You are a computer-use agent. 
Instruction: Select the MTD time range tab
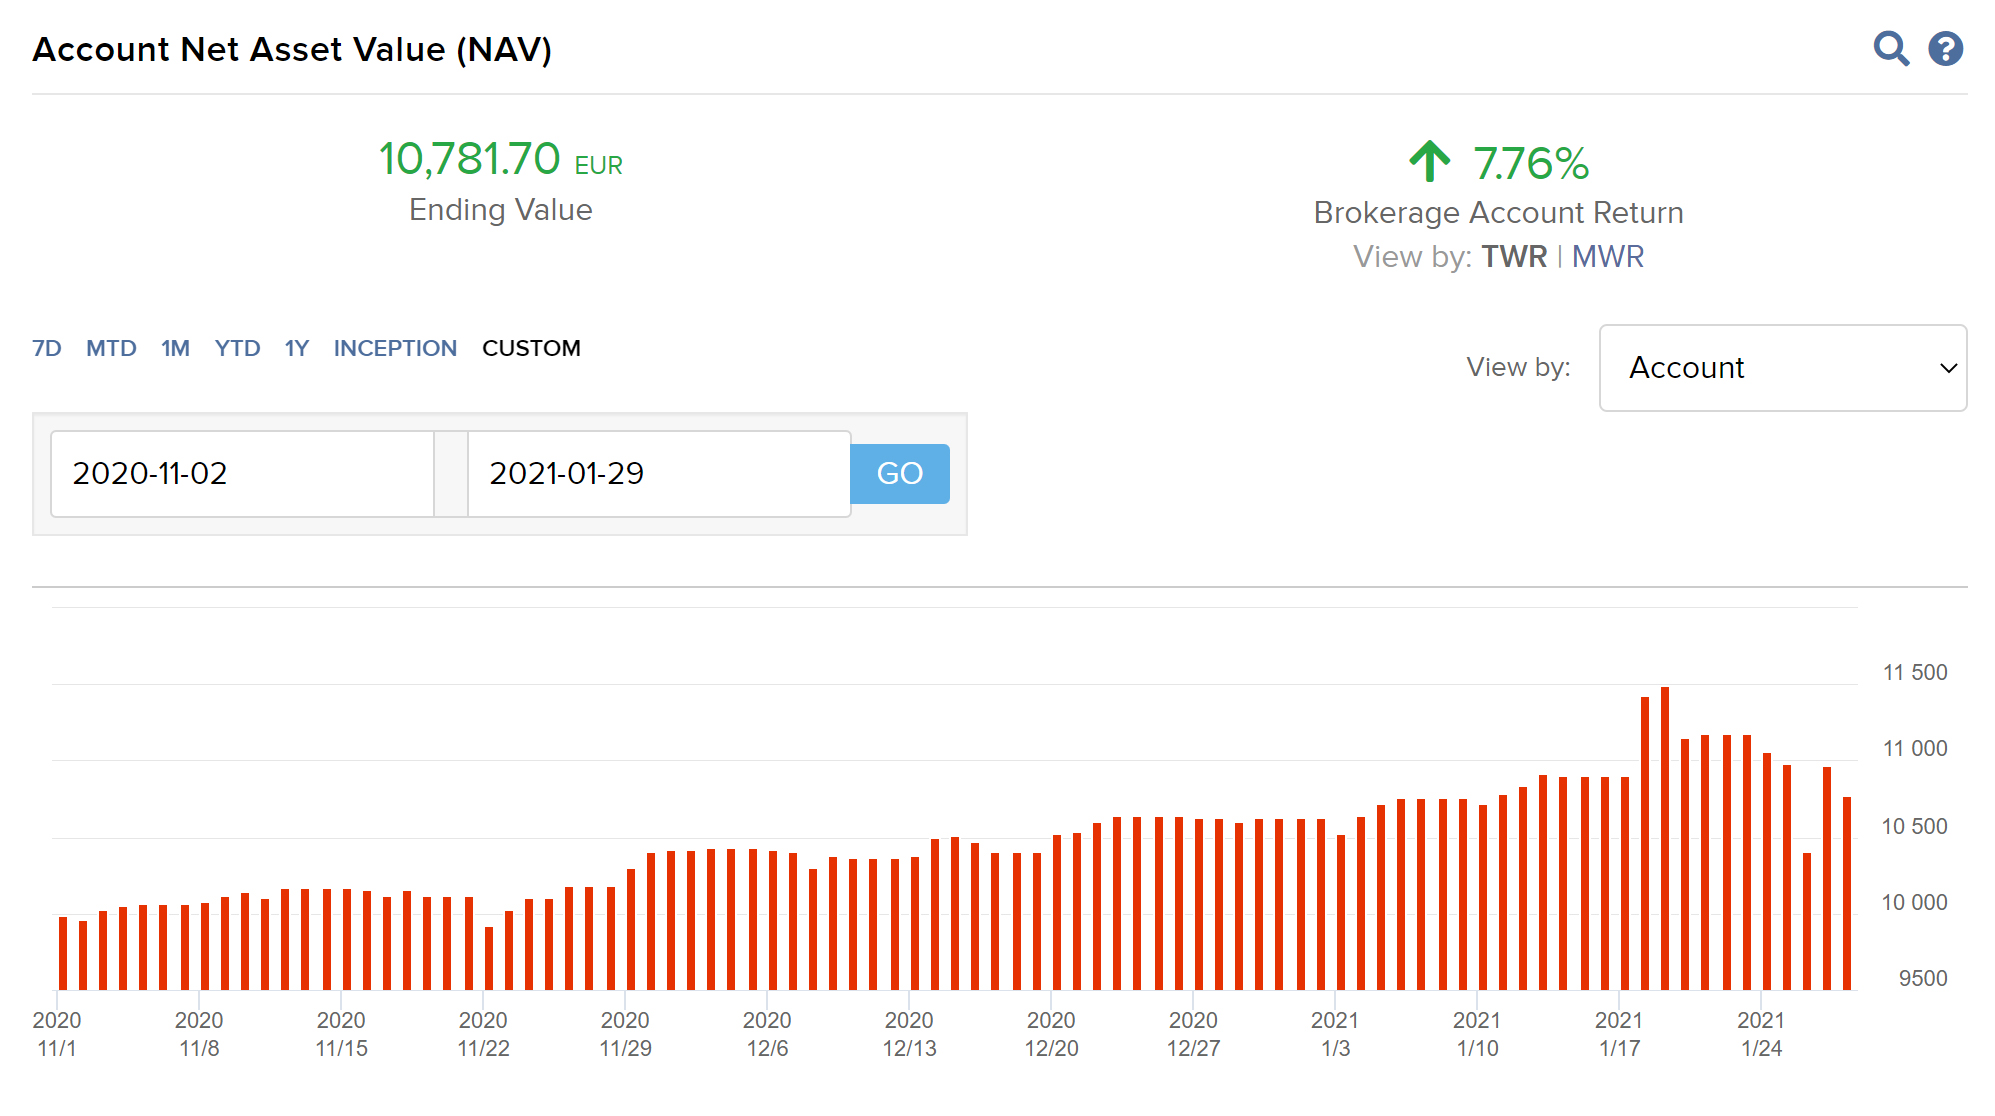click(111, 348)
